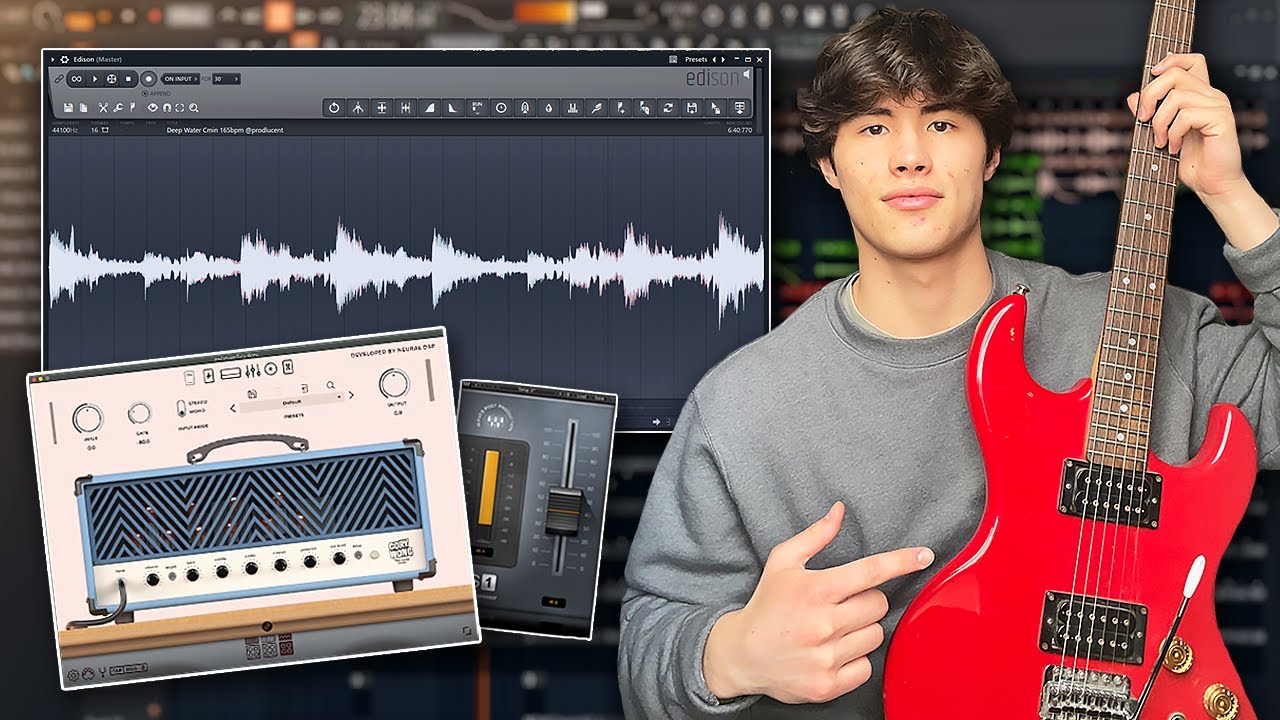This screenshot has height=720, width=1280.
Task: Open Edison's clock time stretch tool
Action: click(x=501, y=107)
